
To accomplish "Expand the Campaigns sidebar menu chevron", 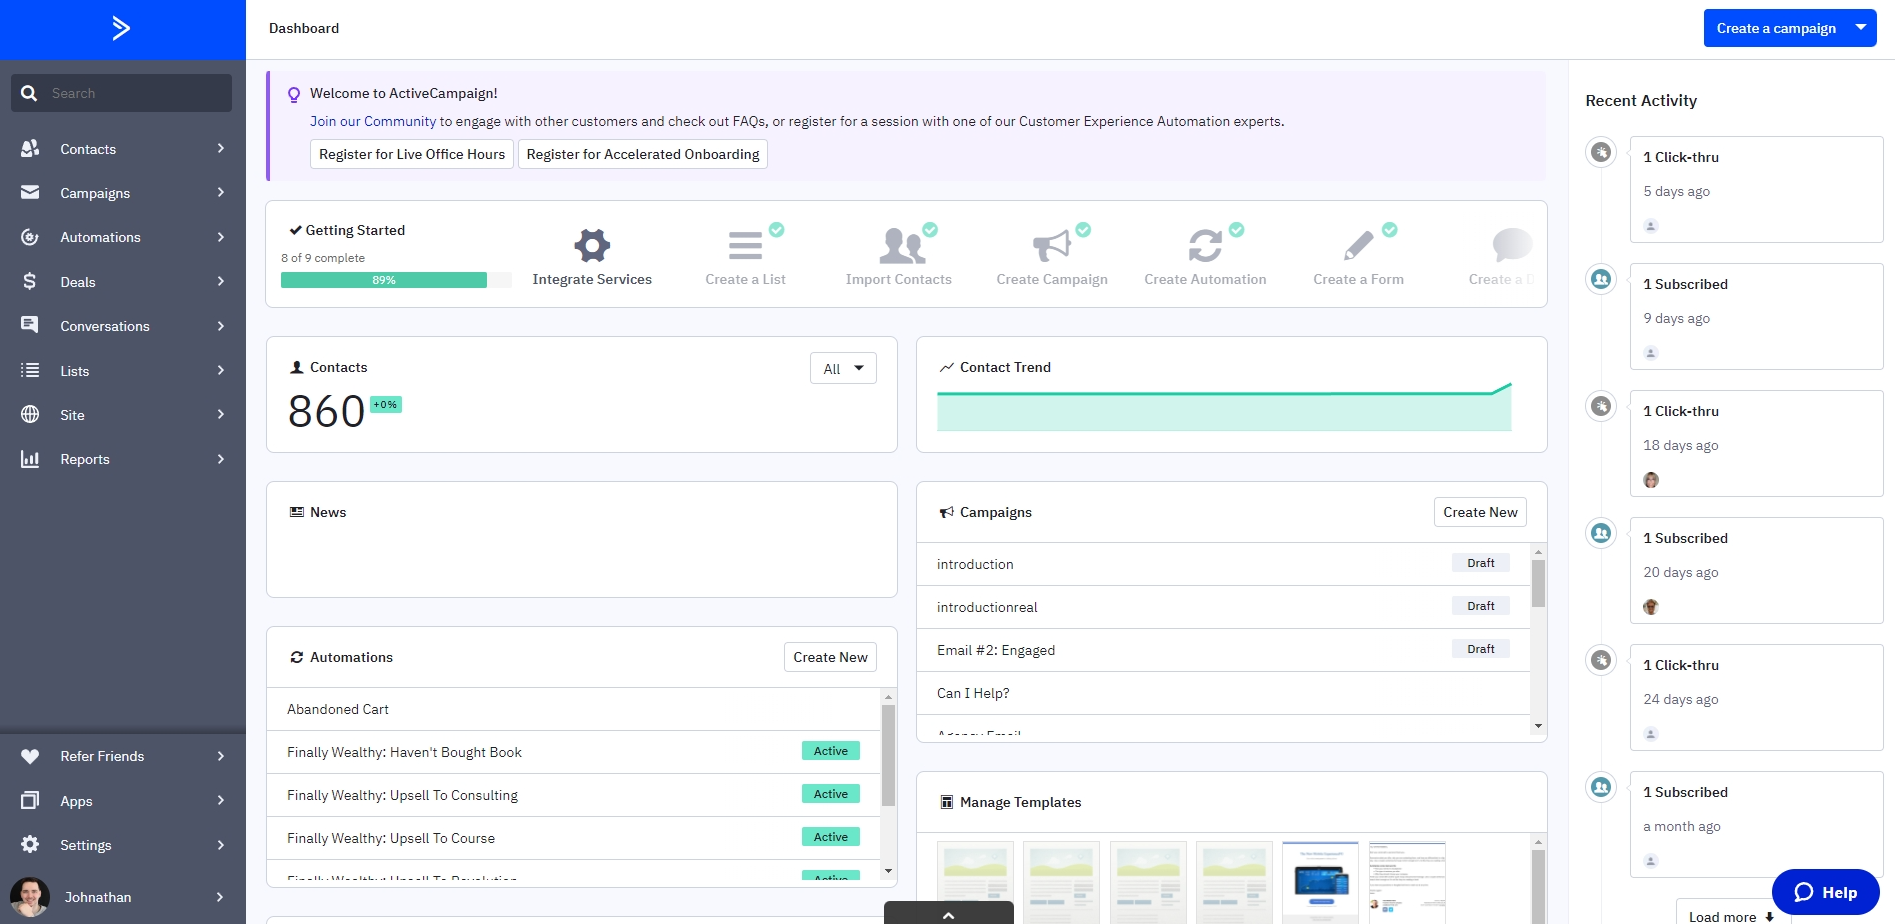I will [221, 192].
